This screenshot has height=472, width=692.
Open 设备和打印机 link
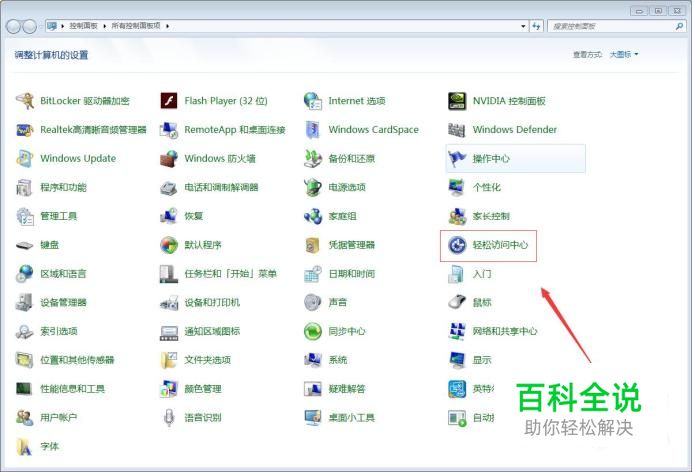pyautogui.click(x=212, y=303)
